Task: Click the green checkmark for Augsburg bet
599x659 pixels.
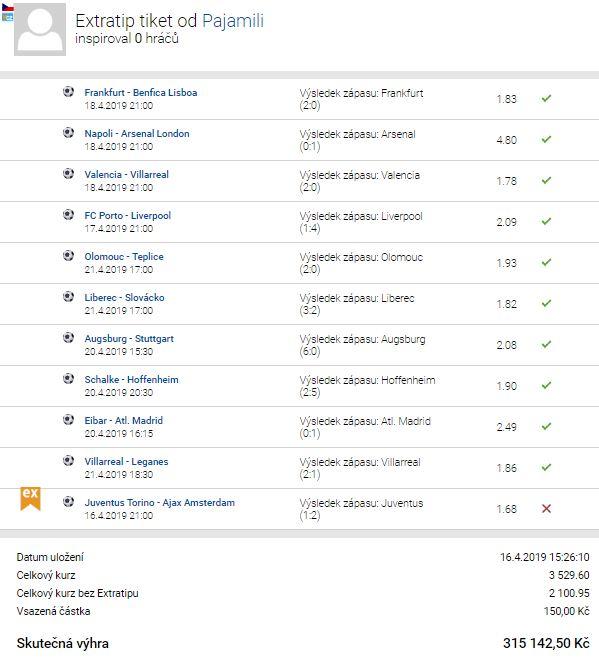Action: [x=546, y=344]
